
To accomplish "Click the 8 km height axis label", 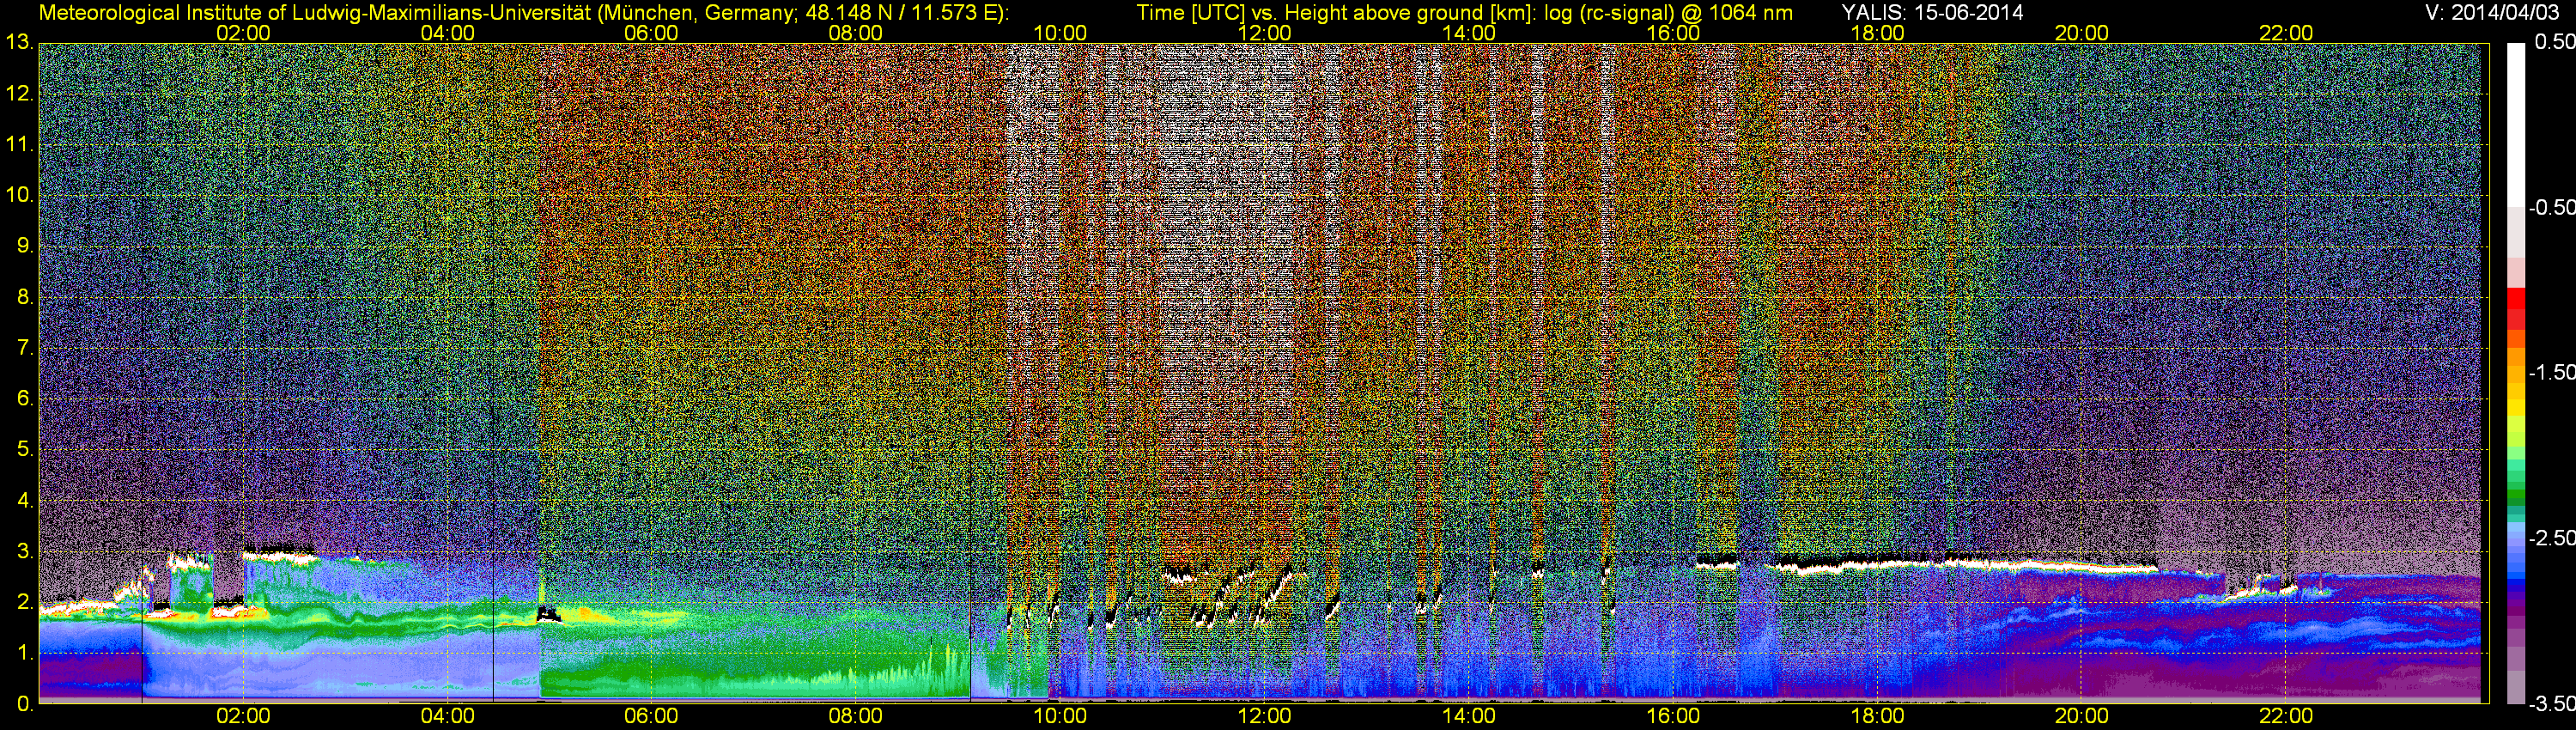I will pyautogui.click(x=24, y=297).
